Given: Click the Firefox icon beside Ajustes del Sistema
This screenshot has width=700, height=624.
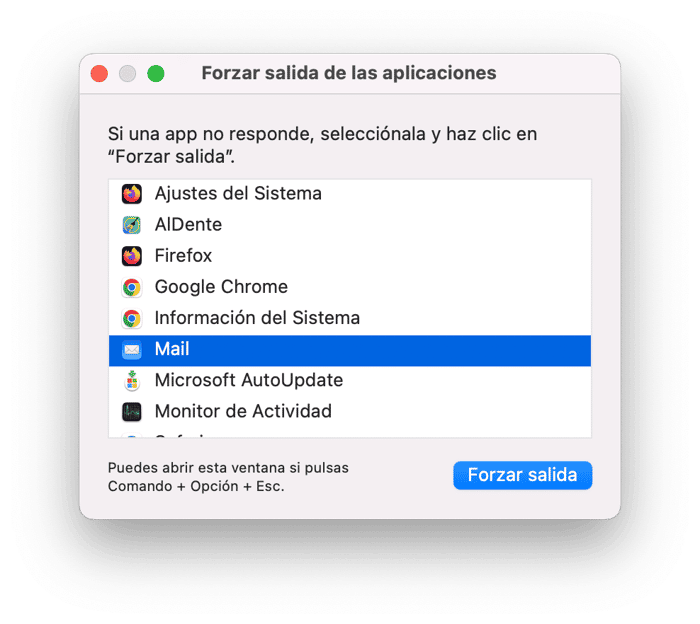Looking at the screenshot, I should click(x=132, y=194).
